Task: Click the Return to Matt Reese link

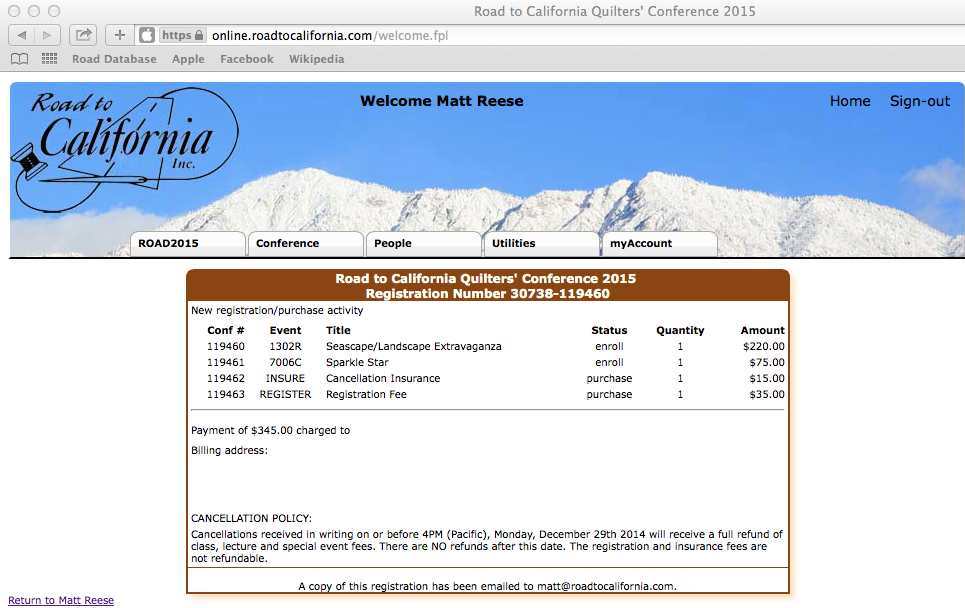Action: coord(61,600)
